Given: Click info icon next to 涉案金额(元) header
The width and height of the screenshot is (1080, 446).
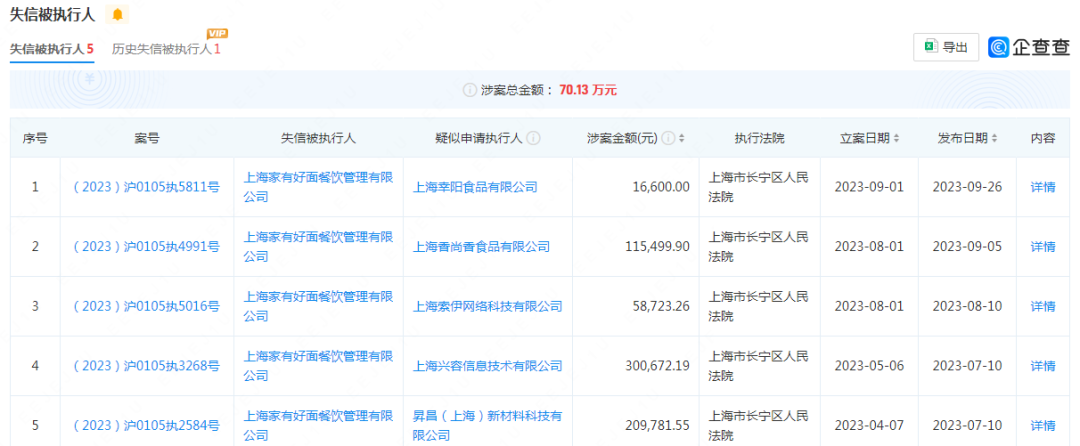Looking at the screenshot, I should tap(667, 138).
